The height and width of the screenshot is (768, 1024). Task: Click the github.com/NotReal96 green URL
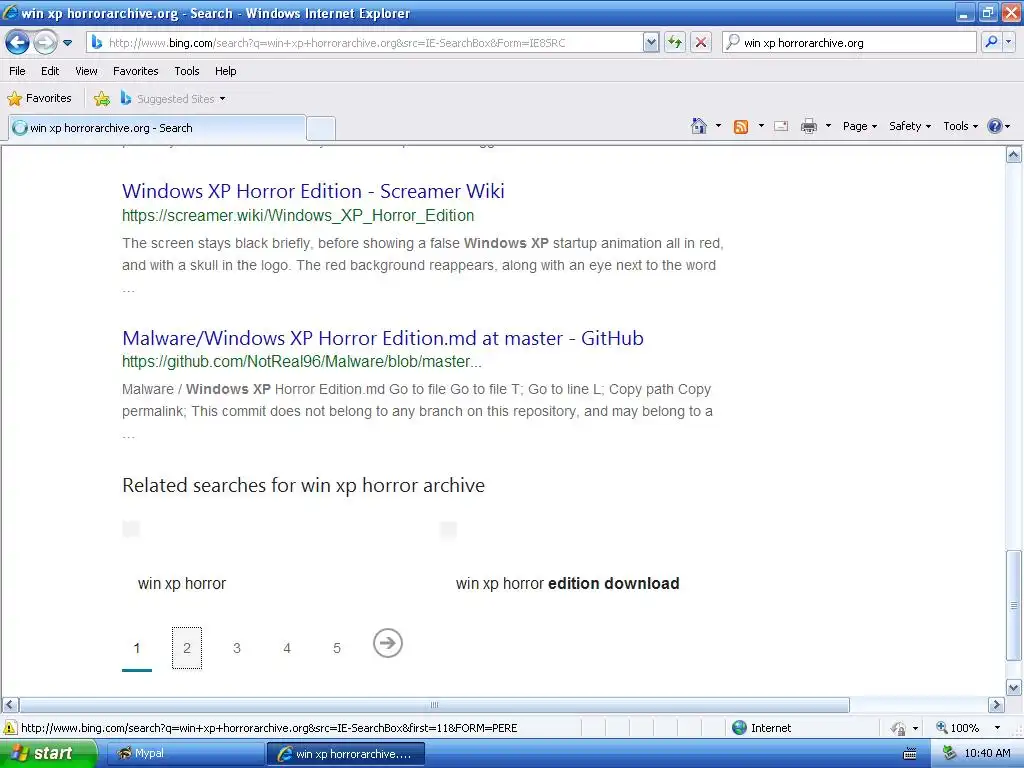(302, 362)
